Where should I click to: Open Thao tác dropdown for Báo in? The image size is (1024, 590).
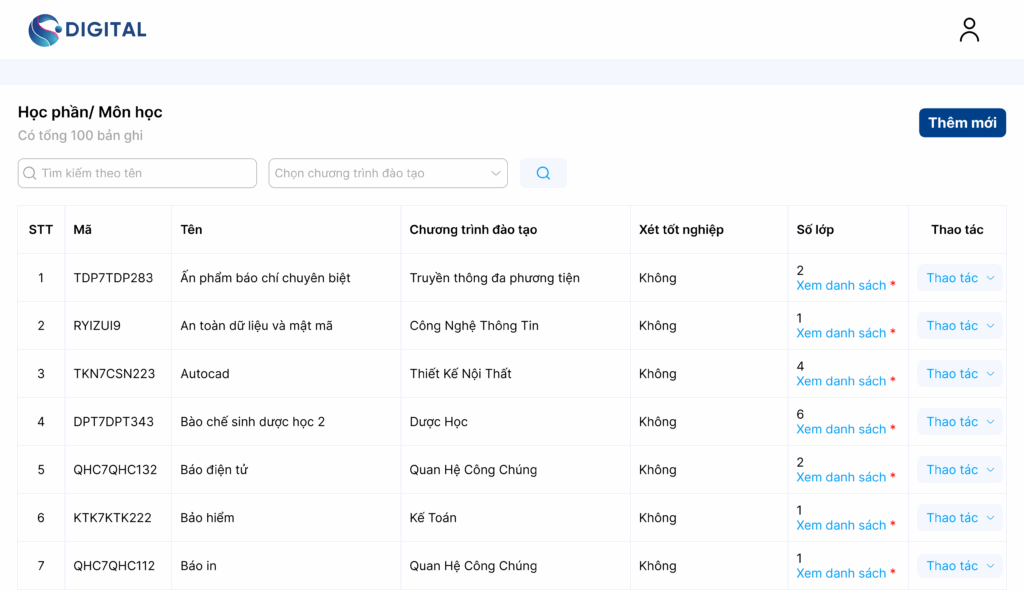pos(959,566)
